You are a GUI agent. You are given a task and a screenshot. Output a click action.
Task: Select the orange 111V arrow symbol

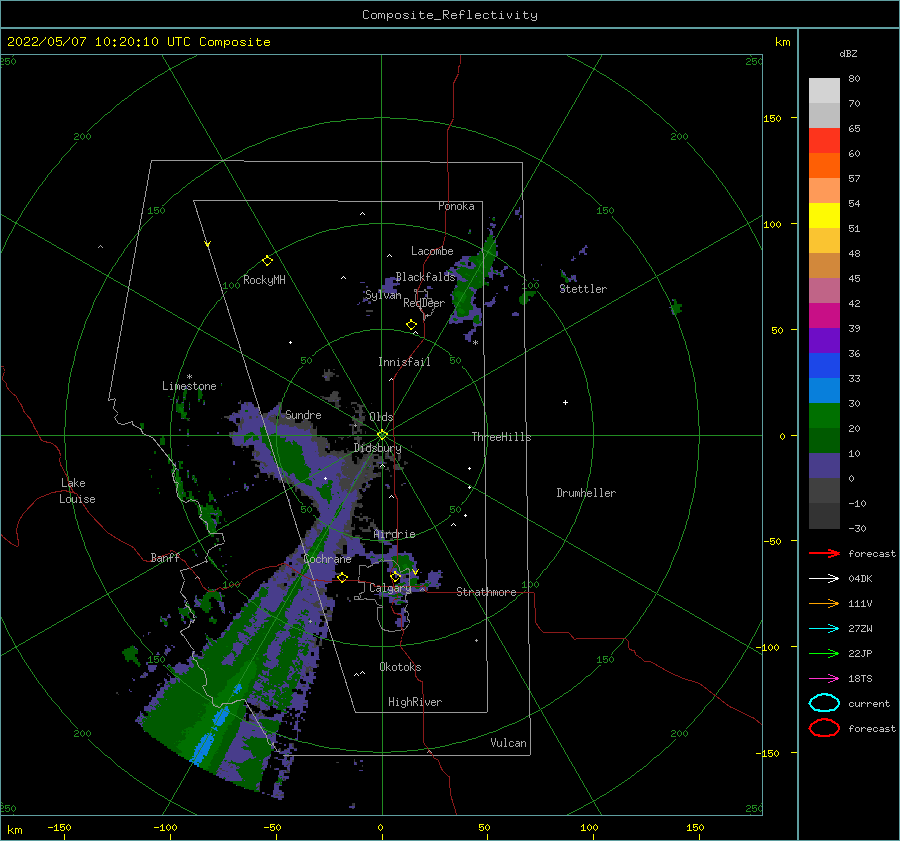click(x=824, y=603)
